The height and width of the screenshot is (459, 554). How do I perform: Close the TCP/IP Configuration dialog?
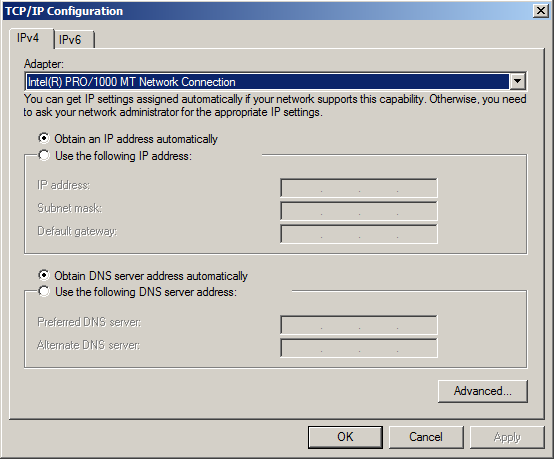pyautogui.click(x=541, y=11)
